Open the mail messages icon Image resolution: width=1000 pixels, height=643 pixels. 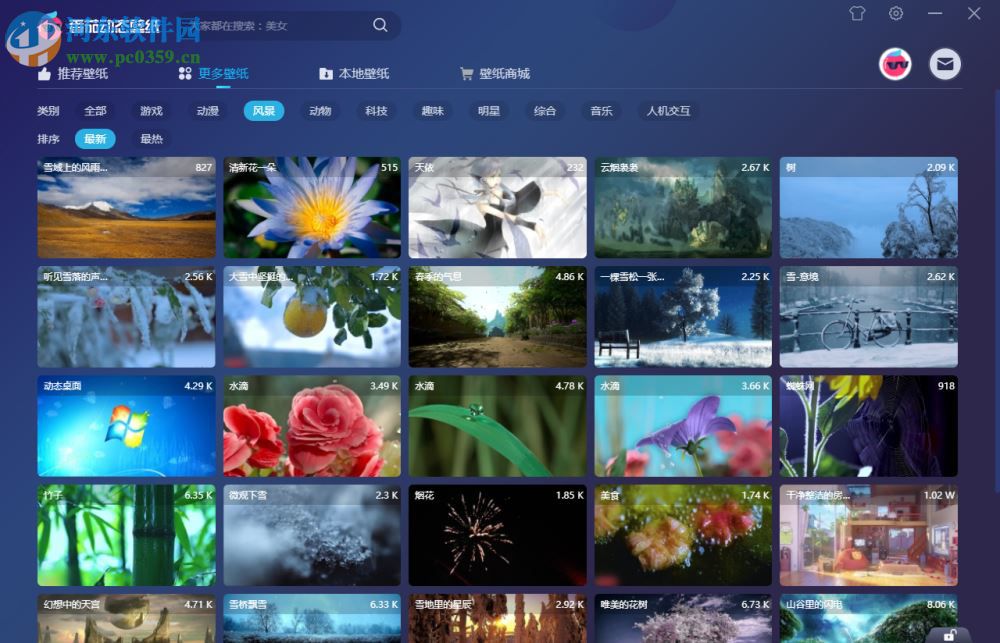tap(945, 64)
